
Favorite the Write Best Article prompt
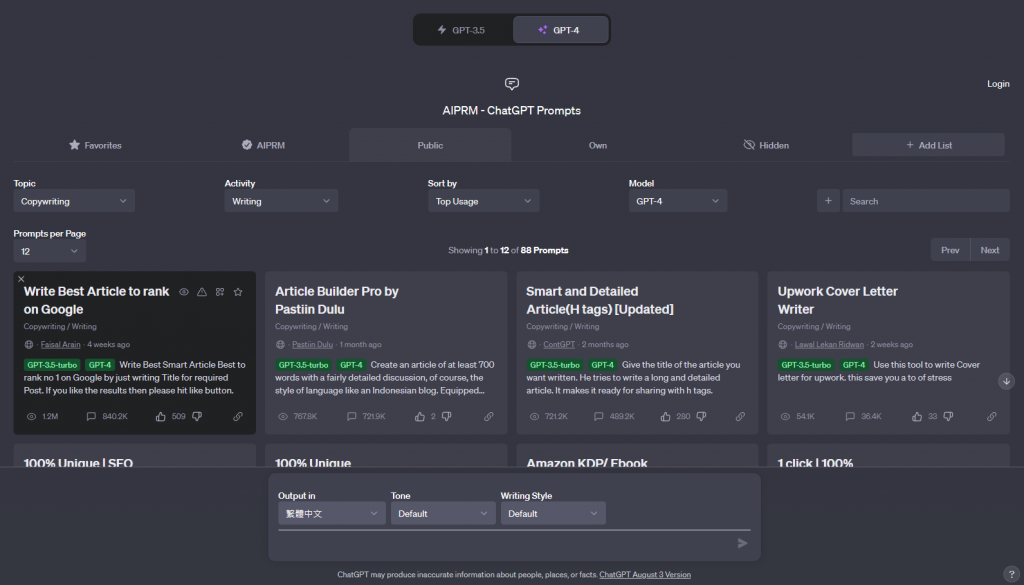click(x=238, y=292)
